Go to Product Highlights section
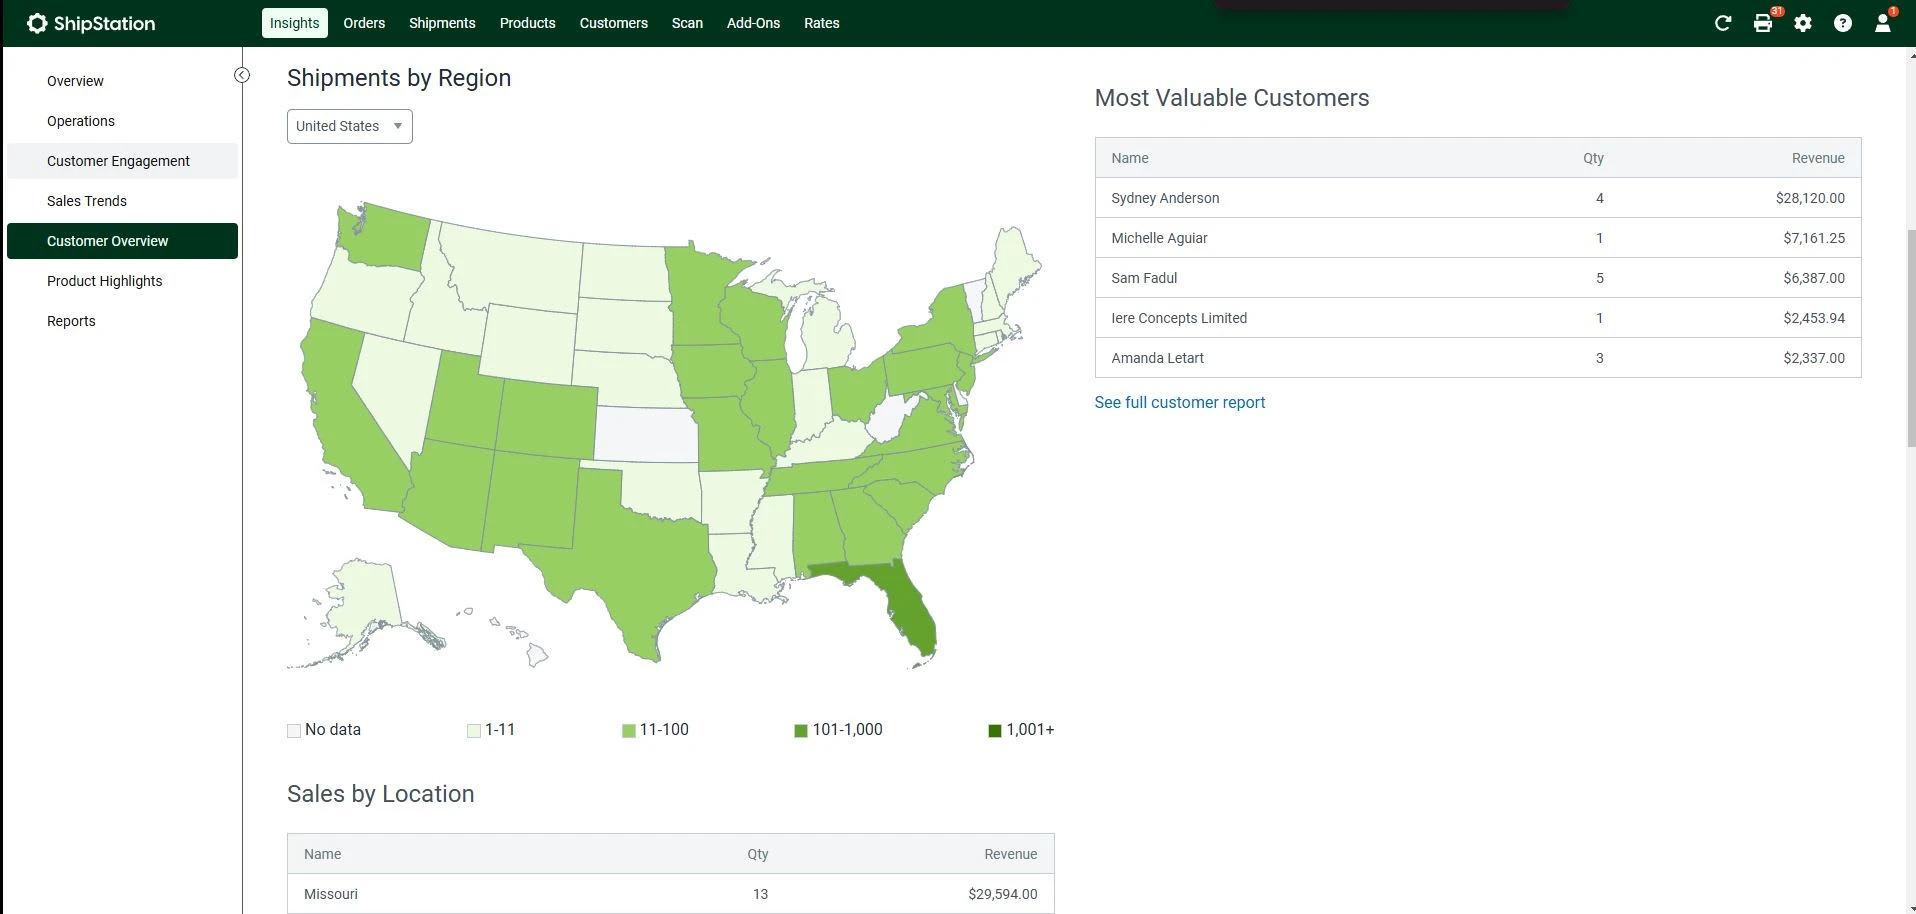 pyautogui.click(x=104, y=281)
